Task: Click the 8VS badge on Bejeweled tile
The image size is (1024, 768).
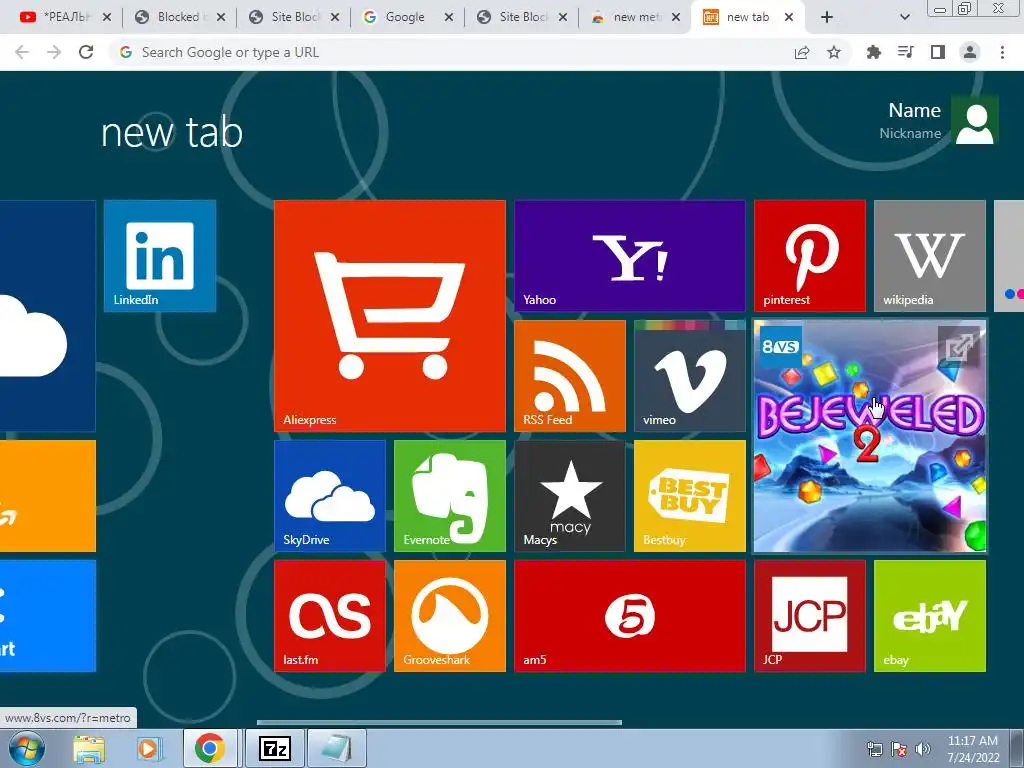Action: coord(780,346)
